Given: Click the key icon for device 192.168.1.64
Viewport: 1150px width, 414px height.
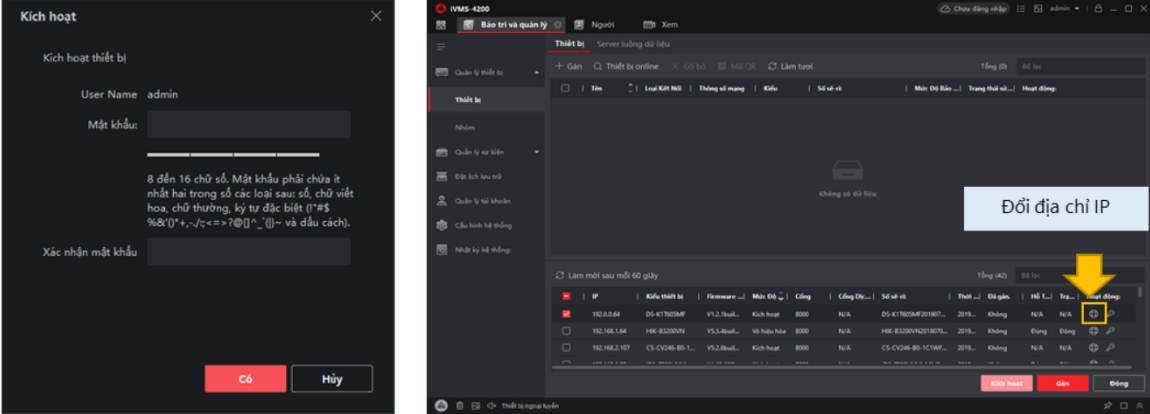Looking at the screenshot, I should 1110,330.
